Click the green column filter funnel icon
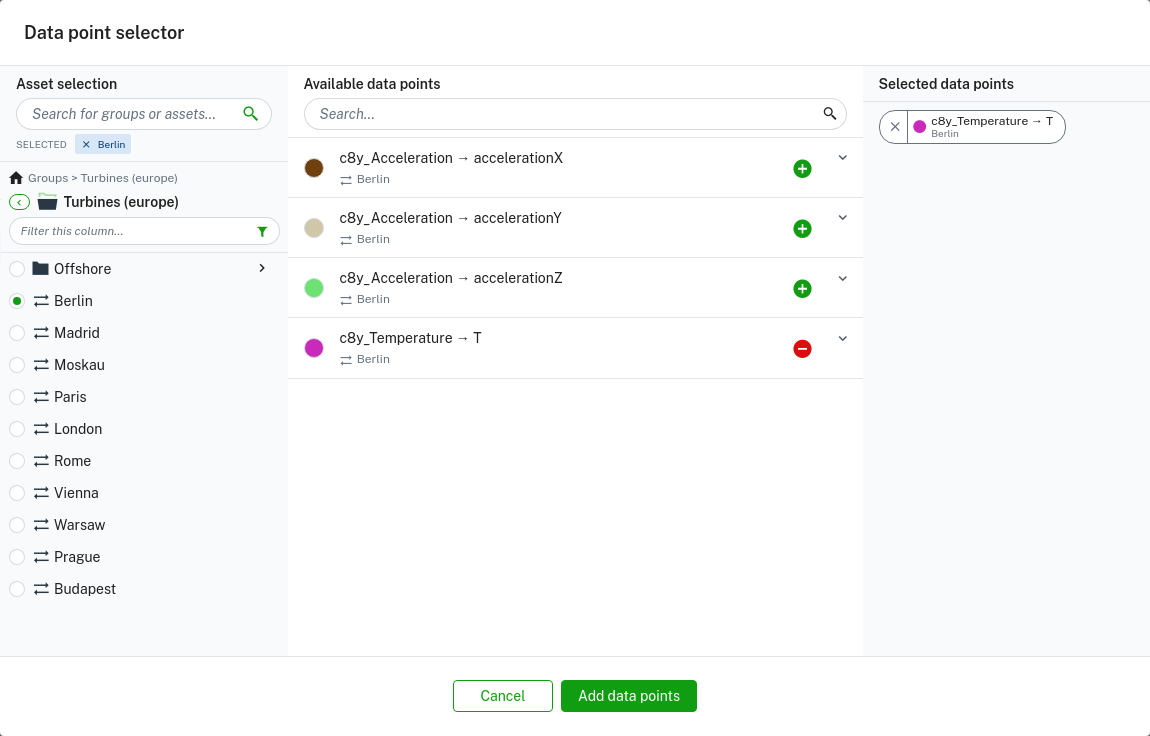Viewport: 1150px width, 736px height. pos(262,232)
